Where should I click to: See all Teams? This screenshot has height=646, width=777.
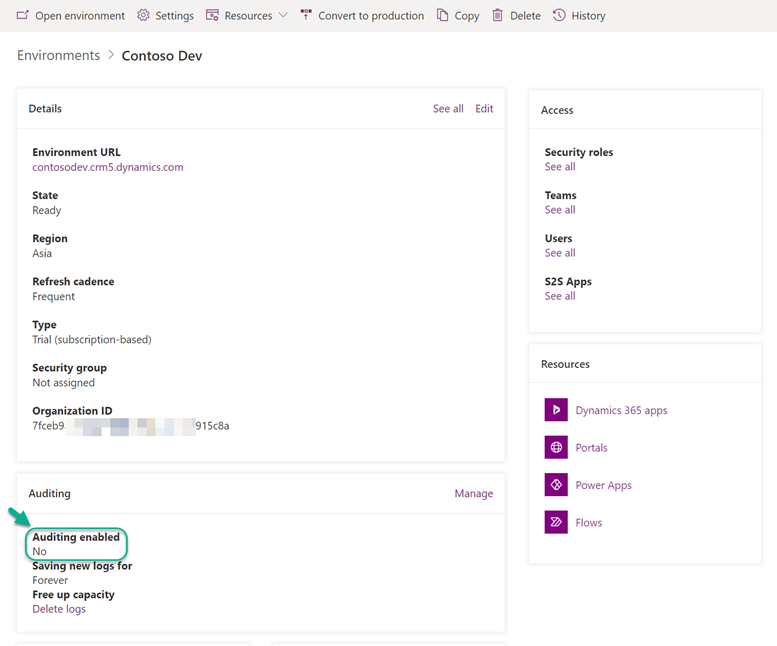pos(560,210)
